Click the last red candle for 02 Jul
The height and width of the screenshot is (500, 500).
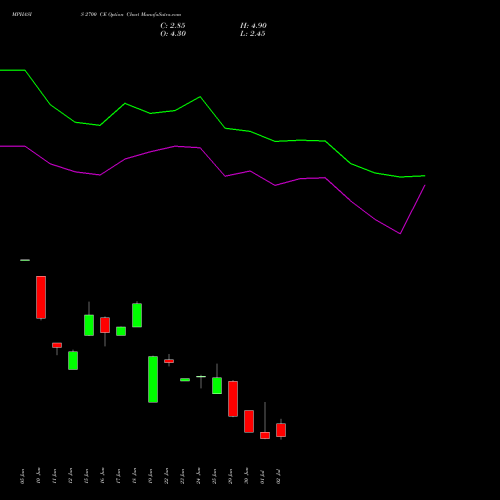tap(281, 430)
